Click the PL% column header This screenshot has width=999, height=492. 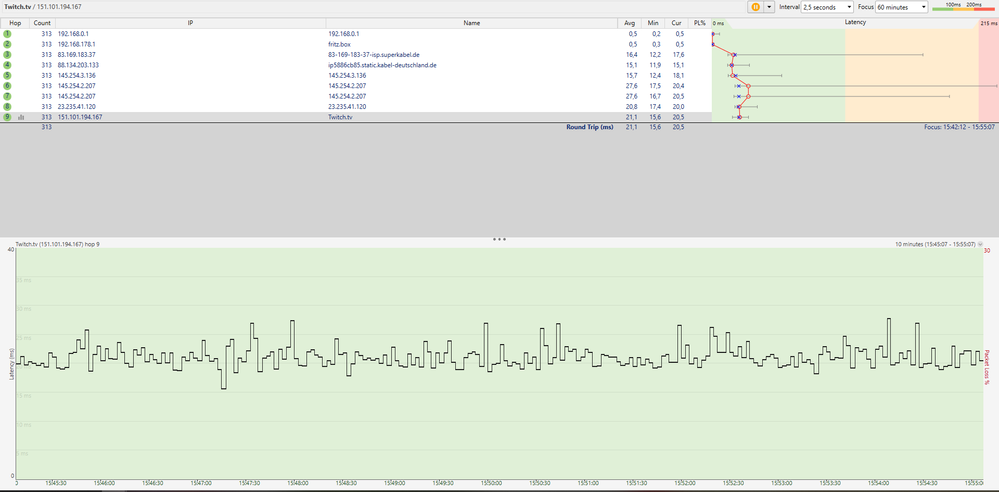coord(700,23)
